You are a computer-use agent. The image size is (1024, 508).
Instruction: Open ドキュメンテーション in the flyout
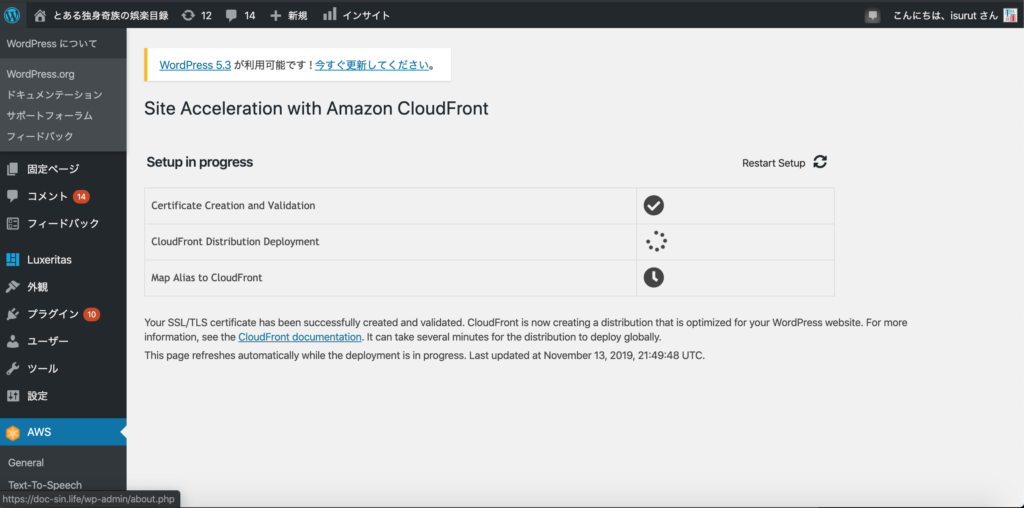[x=54, y=95]
